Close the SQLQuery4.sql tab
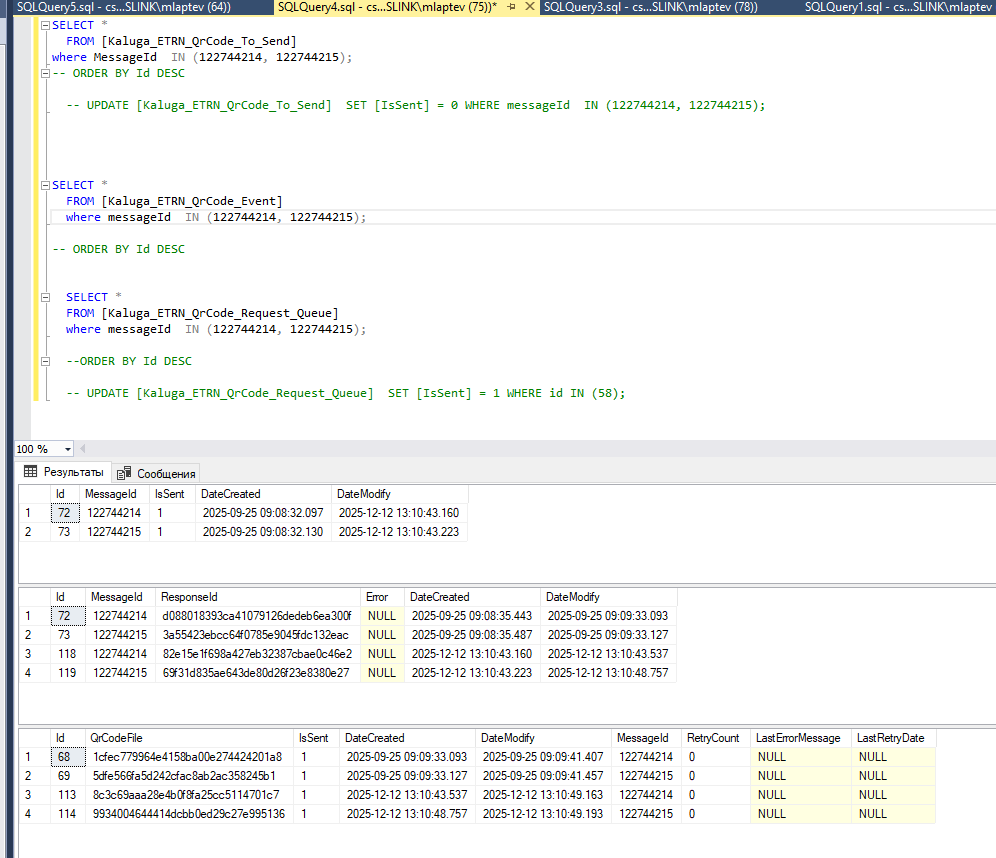Image resolution: width=996 pixels, height=858 pixels. 529,7
